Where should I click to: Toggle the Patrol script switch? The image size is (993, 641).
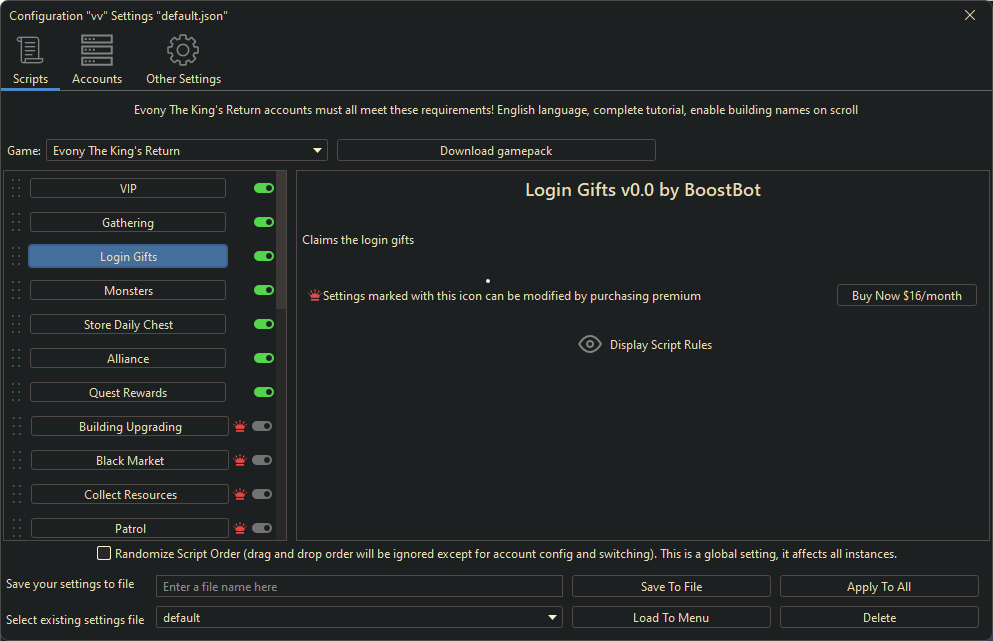[x=262, y=529]
